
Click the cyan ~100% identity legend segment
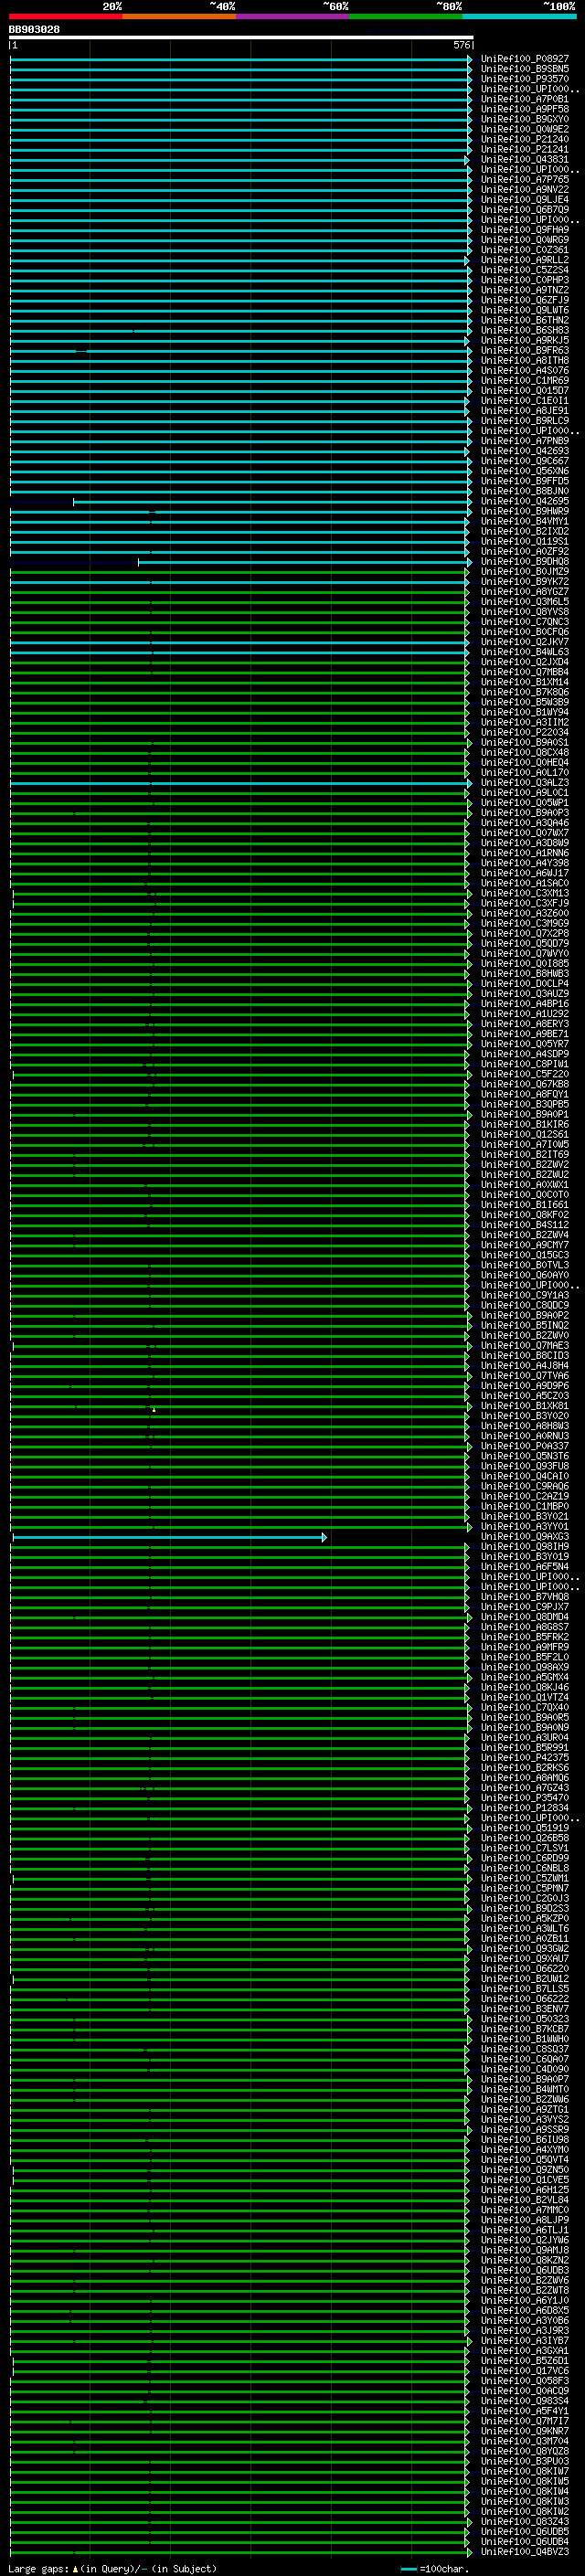[x=519, y=16]
